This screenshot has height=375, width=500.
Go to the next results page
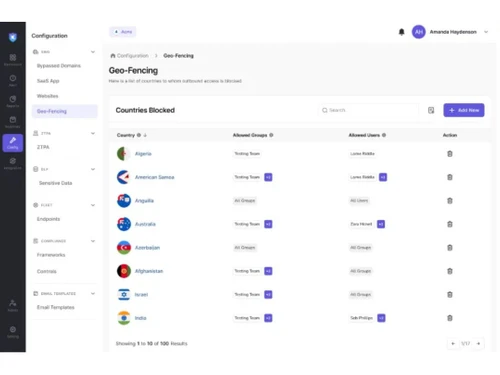click(478, 343)
